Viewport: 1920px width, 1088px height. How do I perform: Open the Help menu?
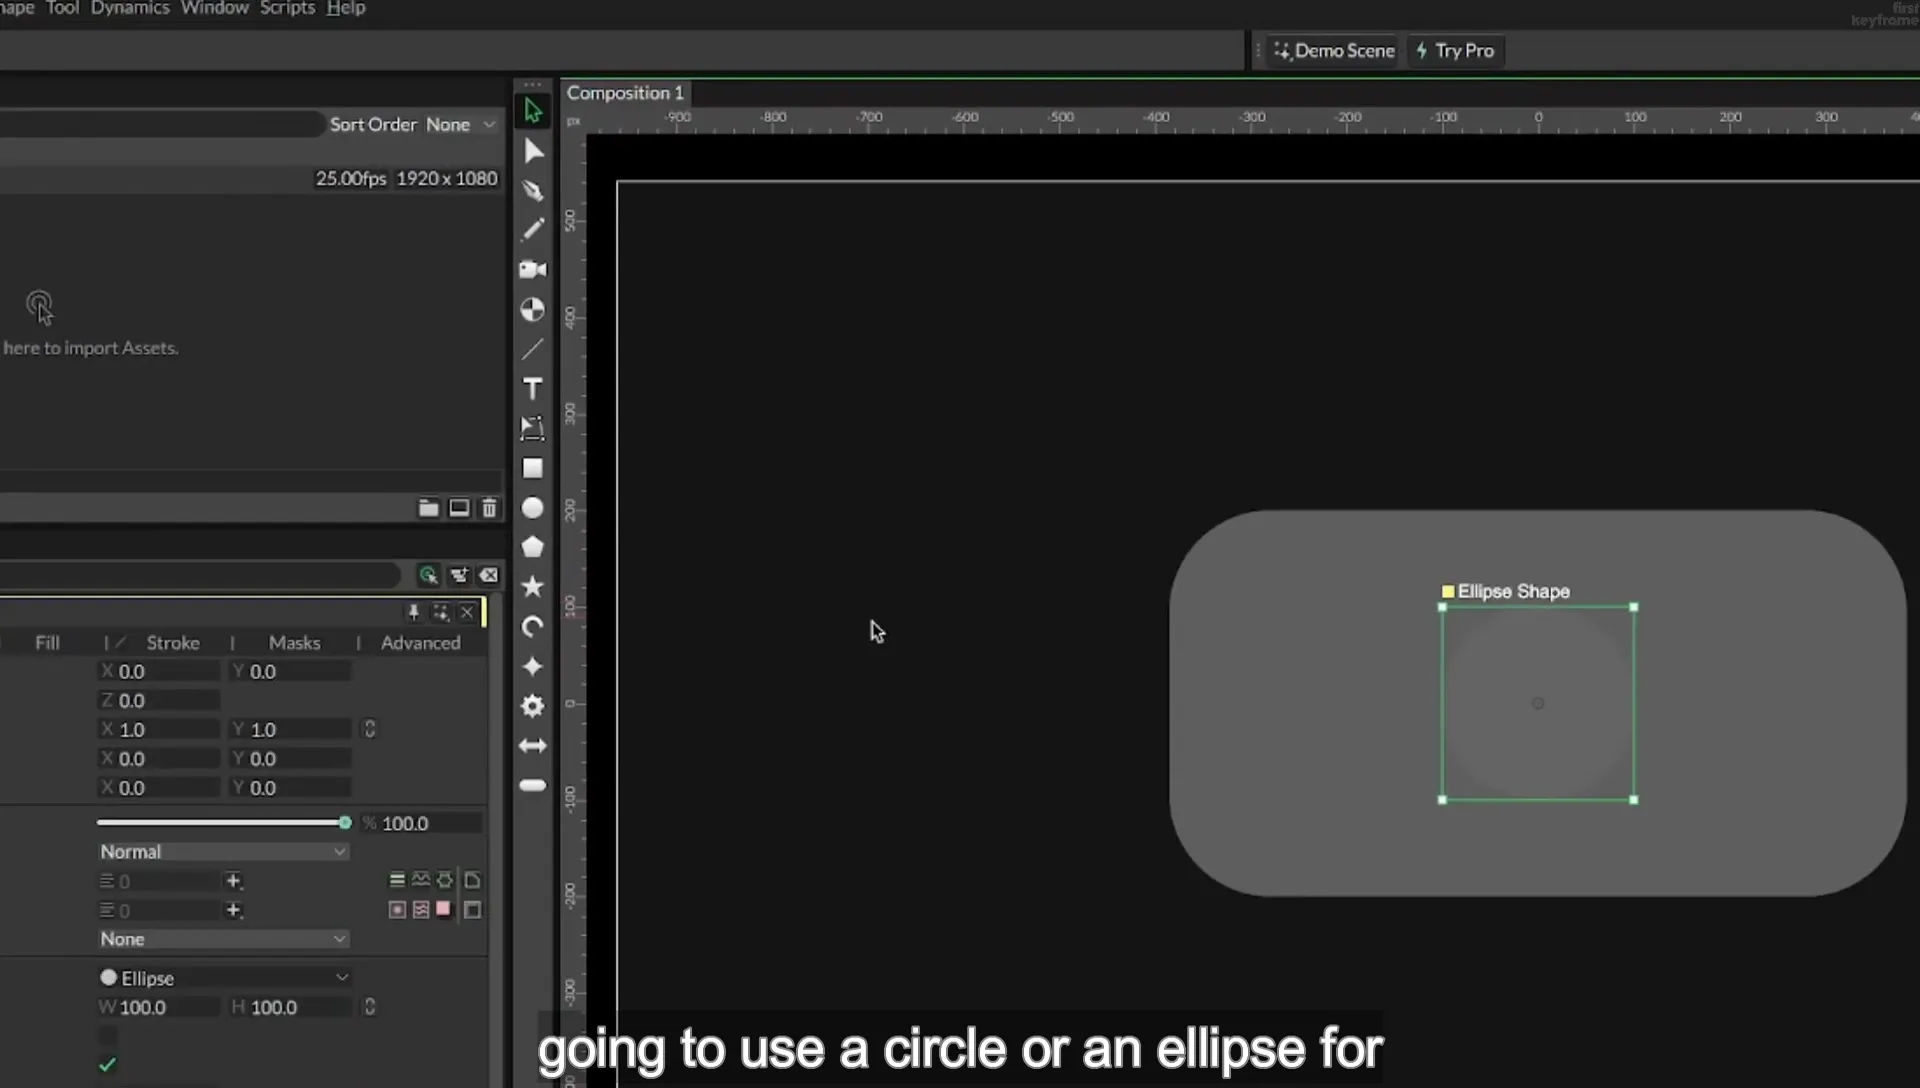345,8
